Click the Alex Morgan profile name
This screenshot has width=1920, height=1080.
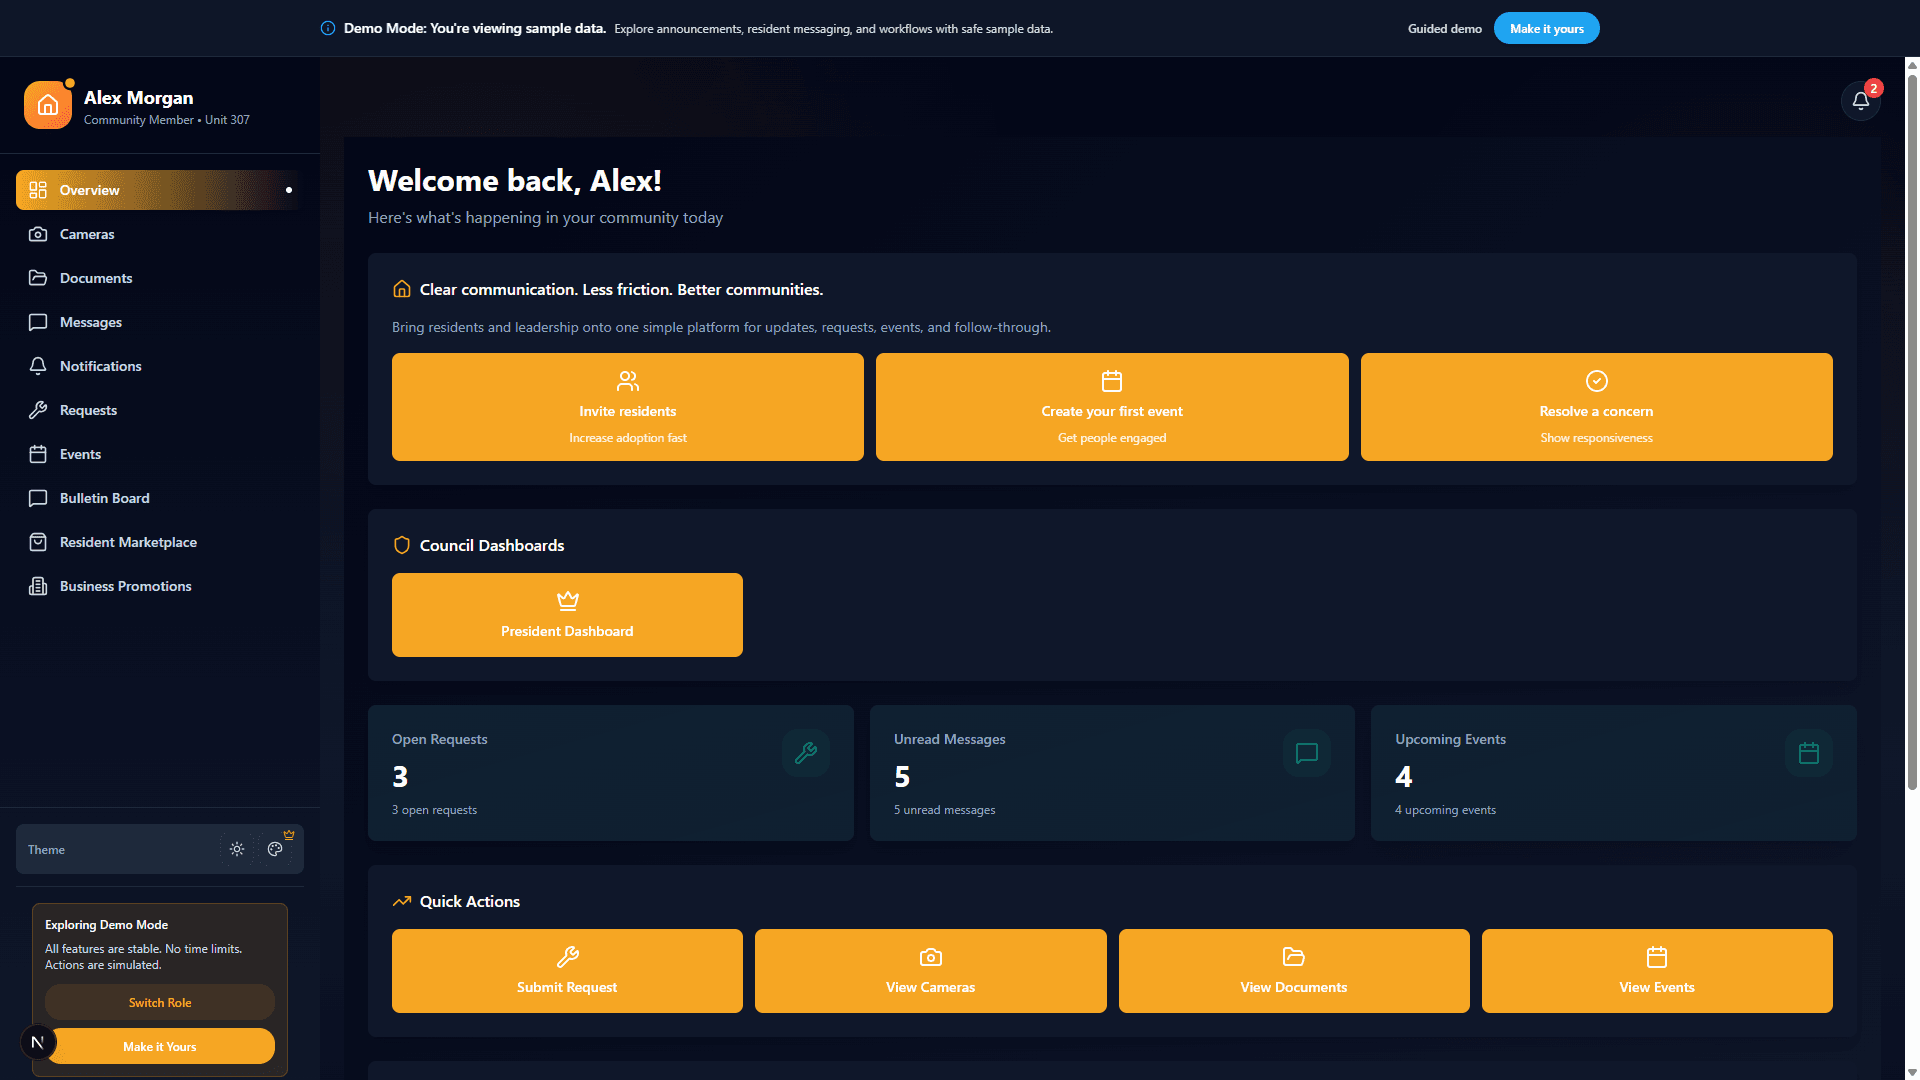(138, 98)
